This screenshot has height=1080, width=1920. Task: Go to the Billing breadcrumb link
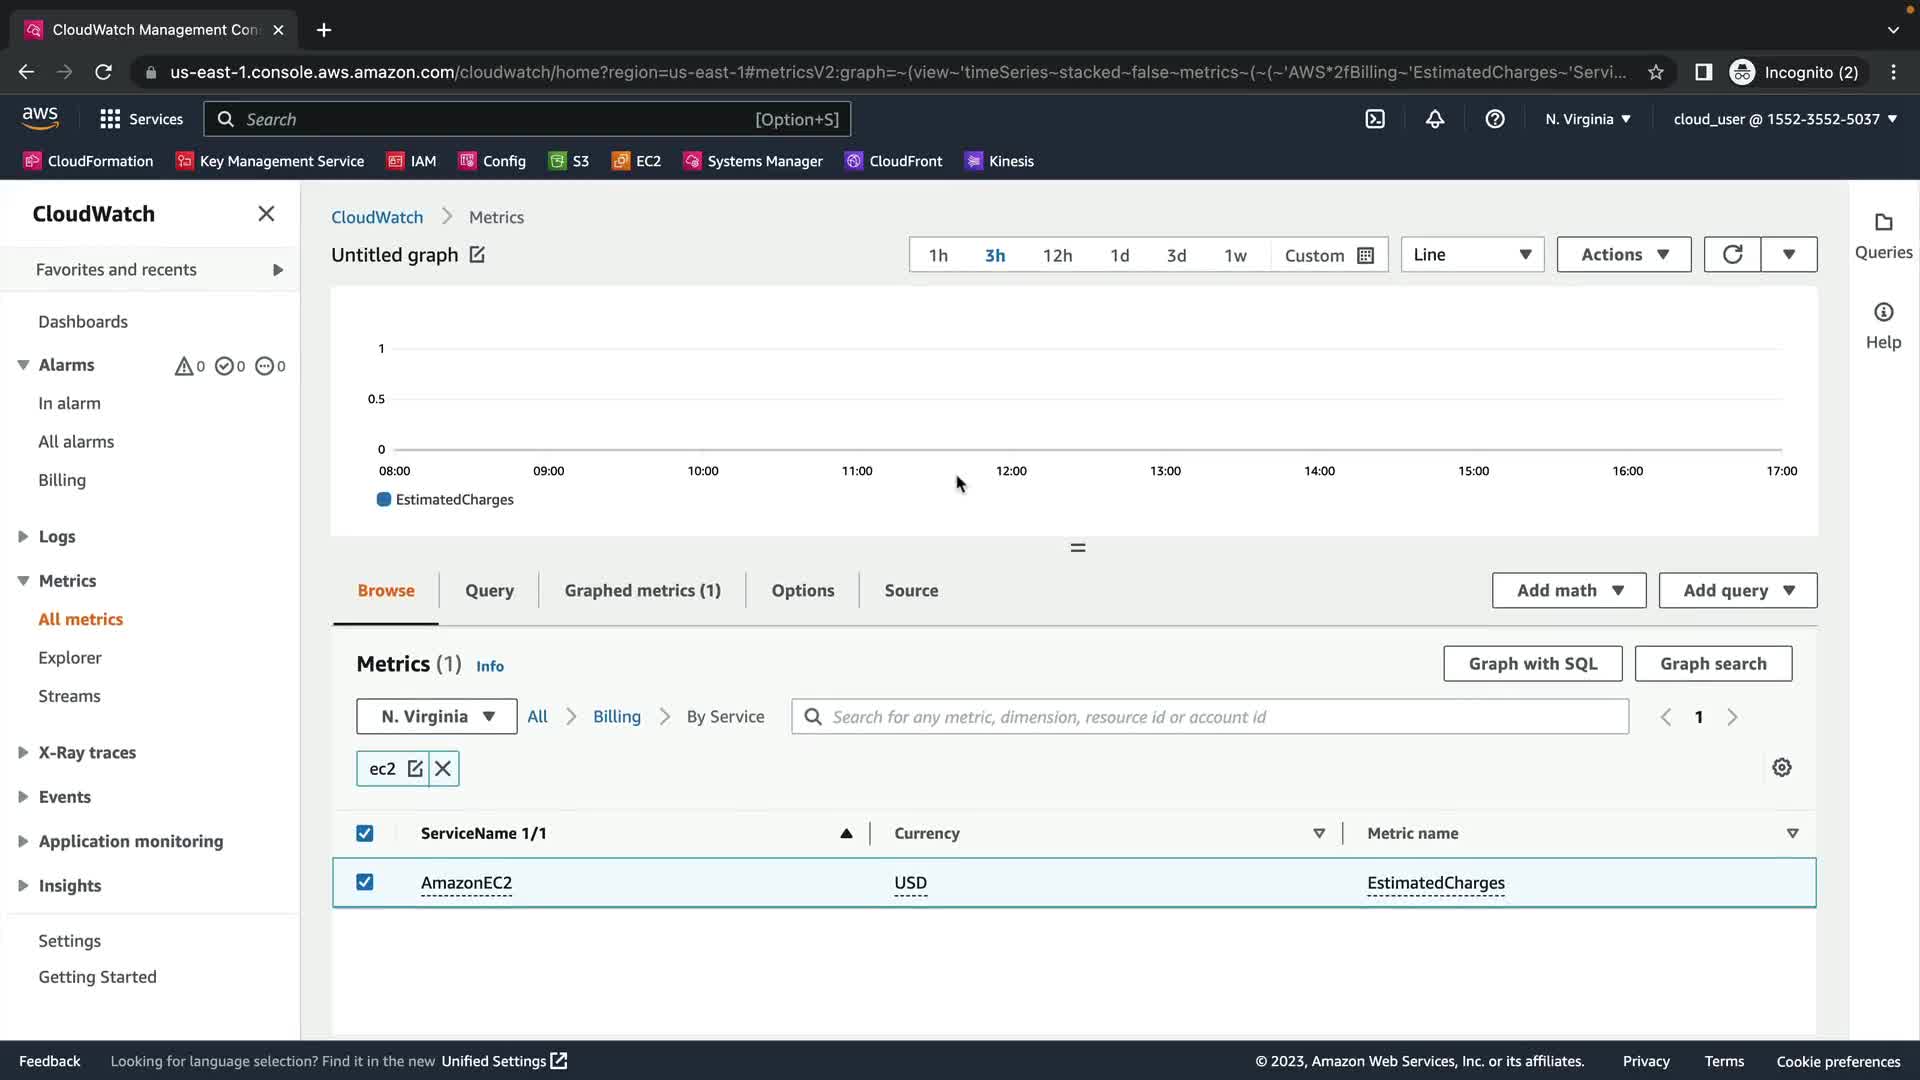[616, 717]
